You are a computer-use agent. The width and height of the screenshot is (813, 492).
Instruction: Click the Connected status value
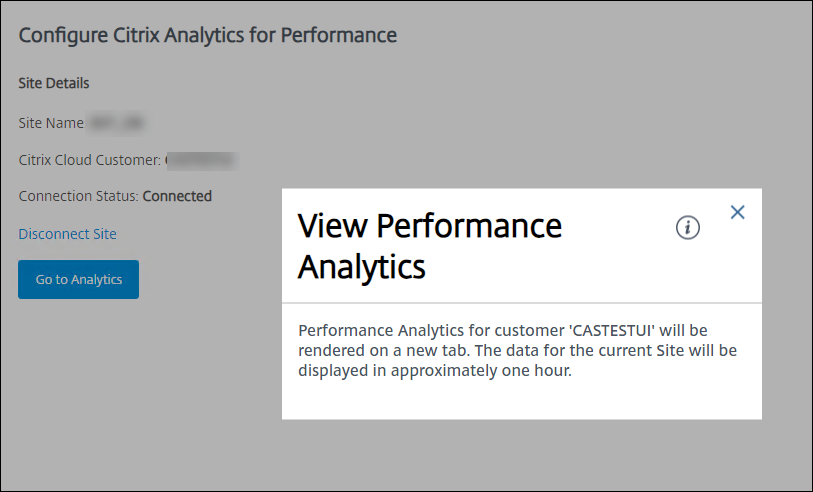(x=177, y=196)
